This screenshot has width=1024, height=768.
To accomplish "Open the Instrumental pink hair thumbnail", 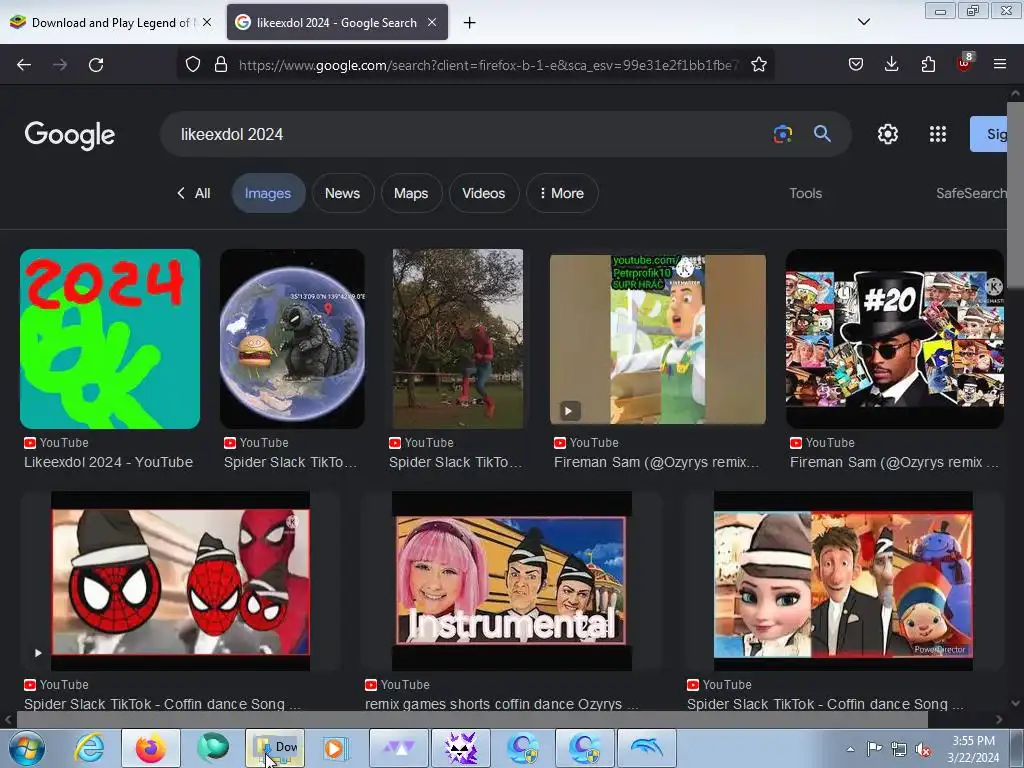I will coord(511,581).
